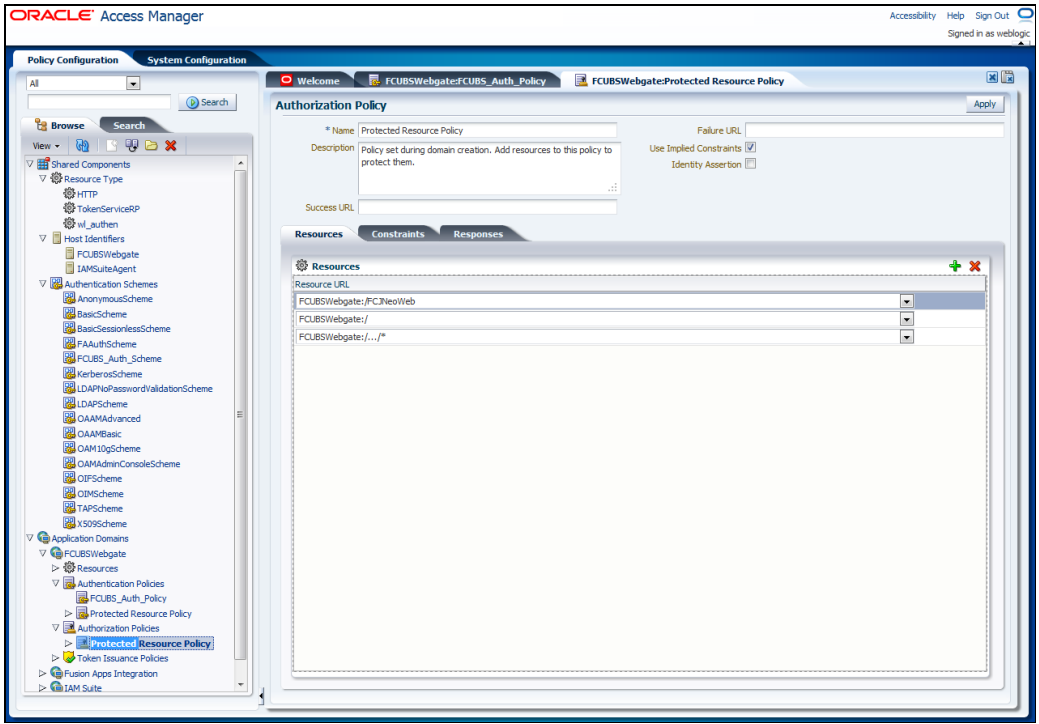Image resolution: width=1039 pixels, height=724 pixels.
Task: Click the Failure URL input field
Action: pos(874,130)
